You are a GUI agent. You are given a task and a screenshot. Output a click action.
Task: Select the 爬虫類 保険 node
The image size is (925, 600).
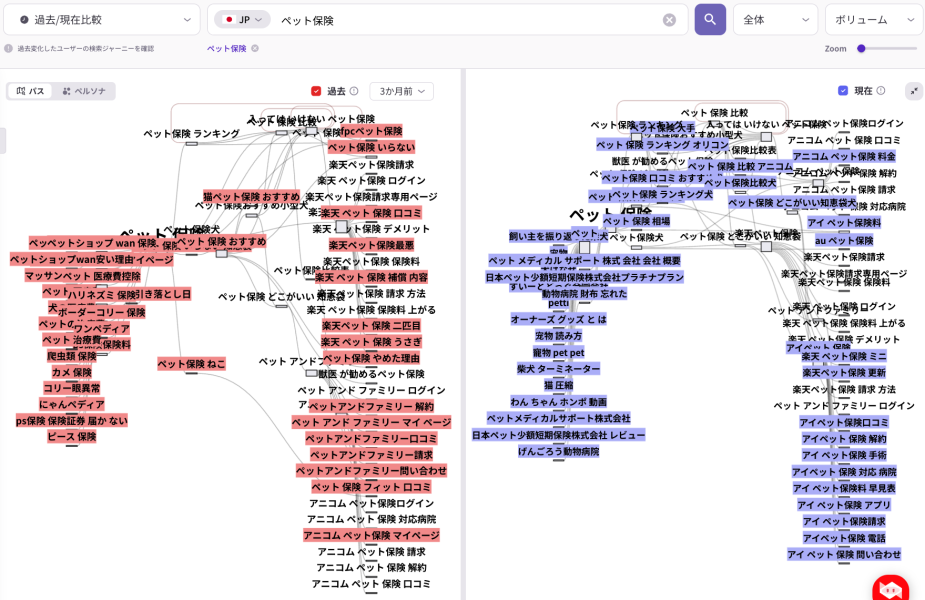71,356
